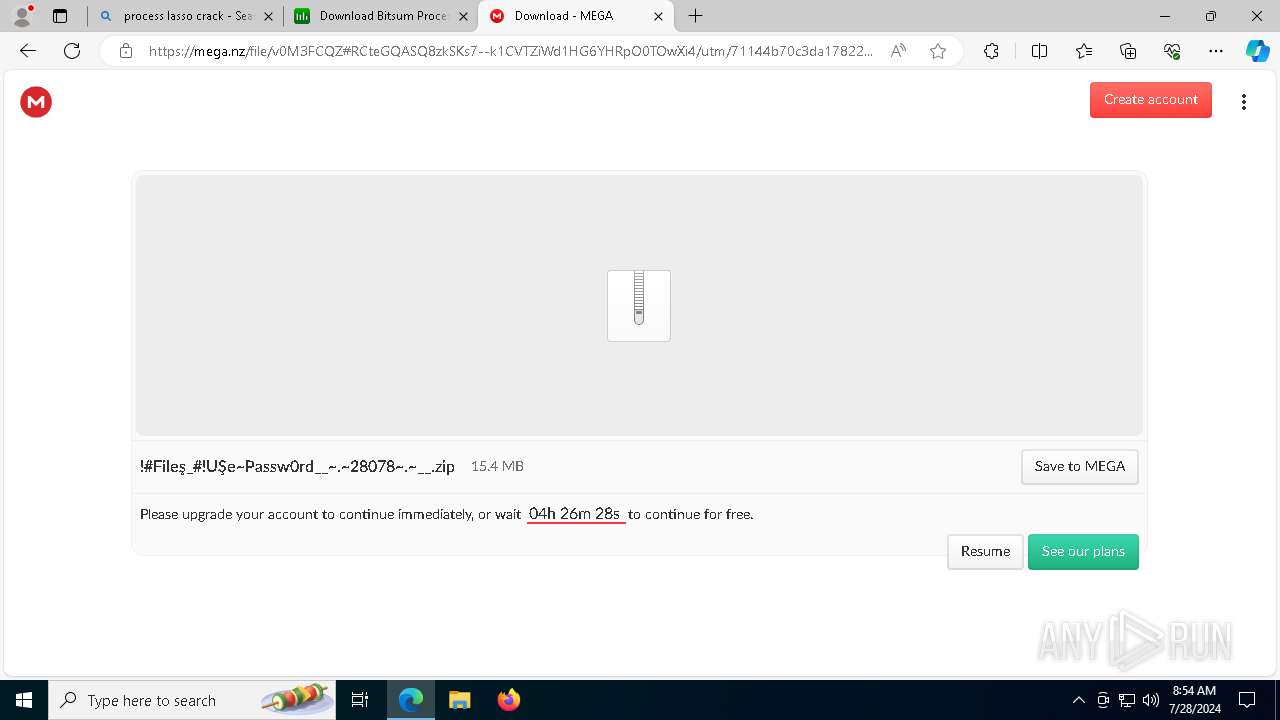The image size is (1280, 720).
Task: Open the browser Extensions icon
Action: (991, 51)
